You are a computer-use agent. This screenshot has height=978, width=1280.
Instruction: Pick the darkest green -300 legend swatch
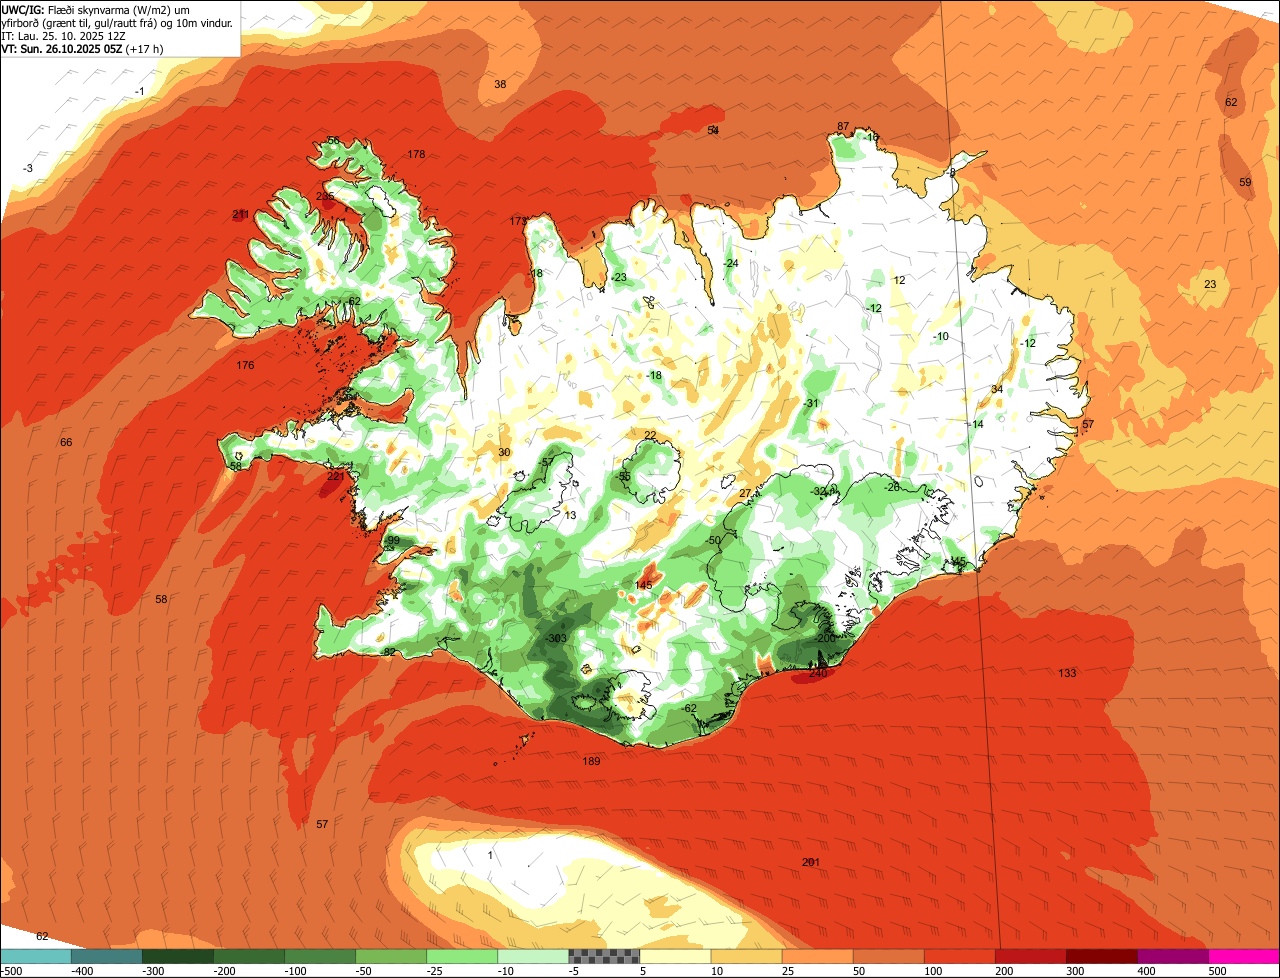coord(178,956)
